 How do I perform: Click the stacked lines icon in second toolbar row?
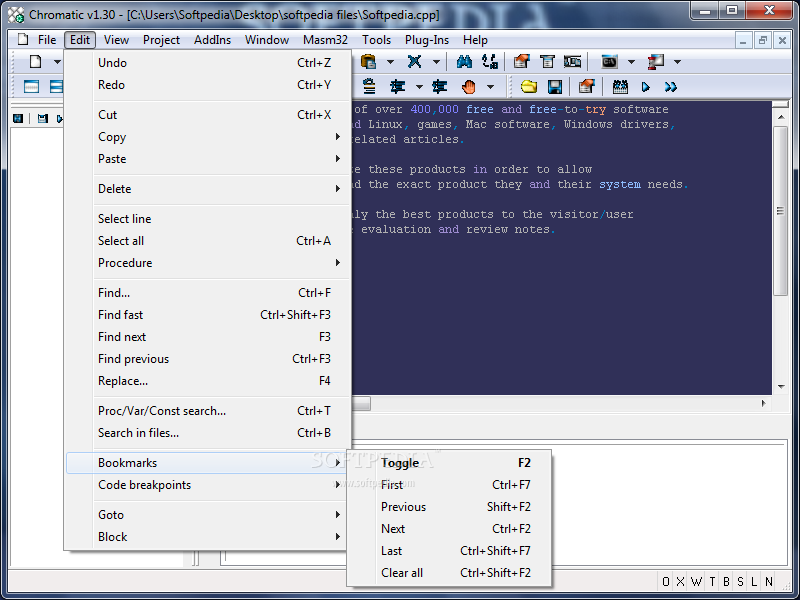tap(369, 87)
